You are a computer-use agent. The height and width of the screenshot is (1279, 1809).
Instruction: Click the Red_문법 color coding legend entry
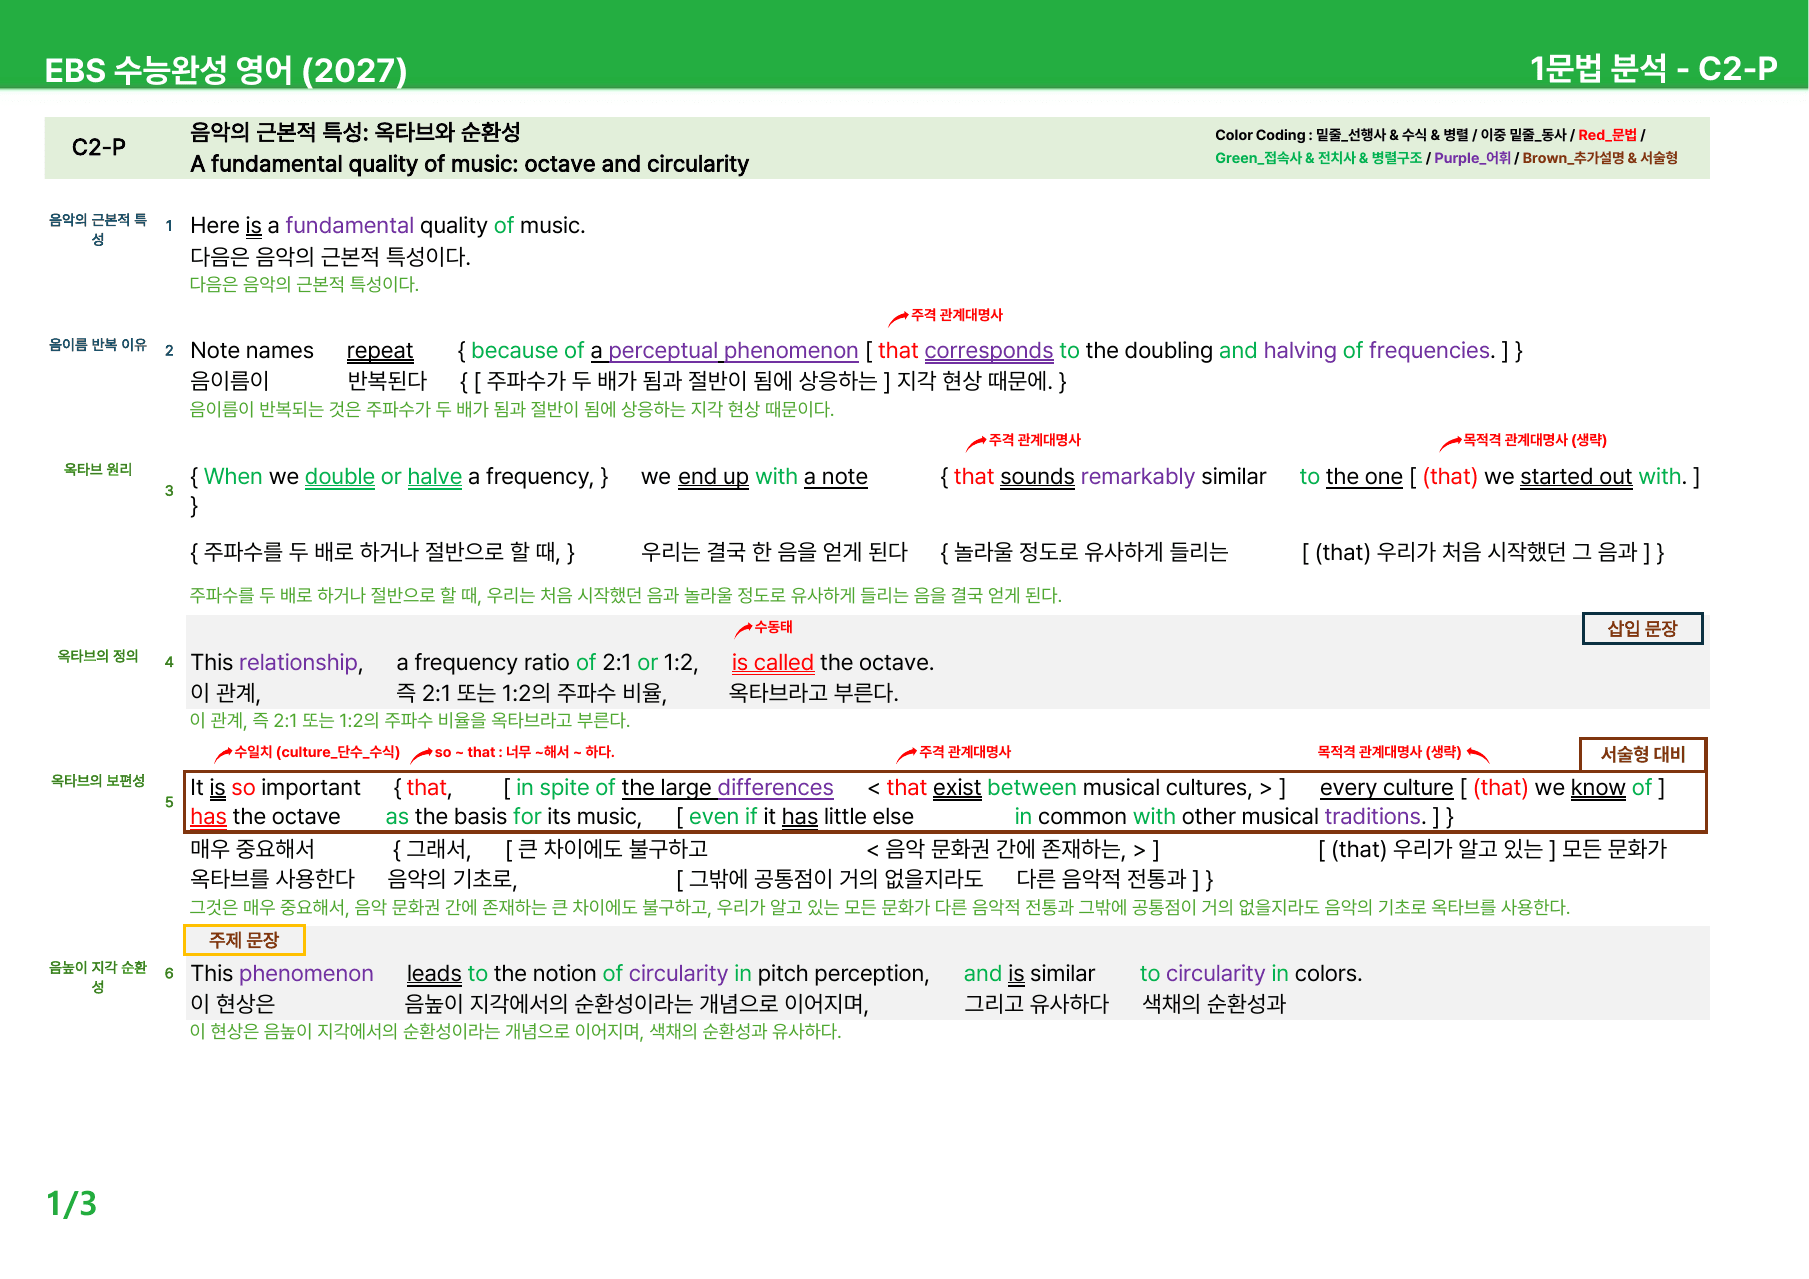coord(1607,135)
